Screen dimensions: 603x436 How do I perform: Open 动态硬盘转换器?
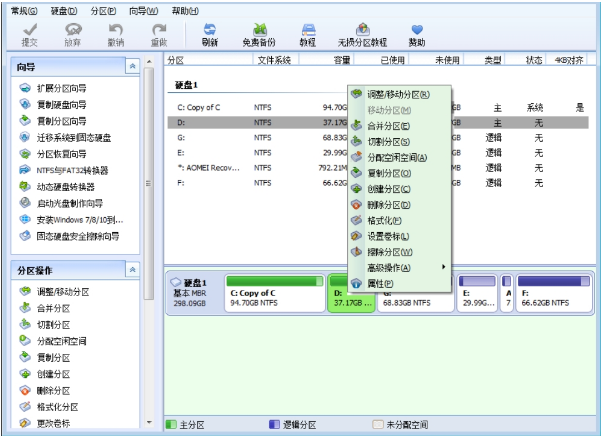click(x=57, y=187)
